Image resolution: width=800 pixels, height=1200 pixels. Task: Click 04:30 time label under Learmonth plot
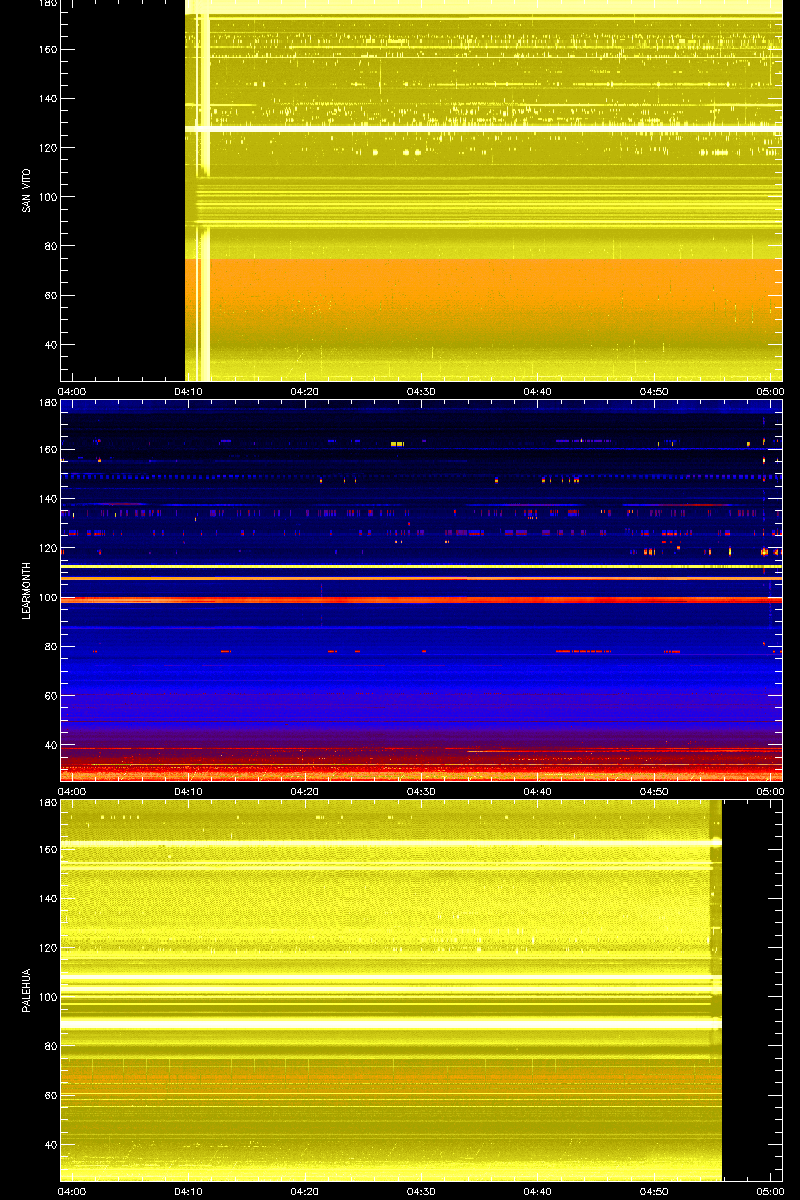point(421,791)
